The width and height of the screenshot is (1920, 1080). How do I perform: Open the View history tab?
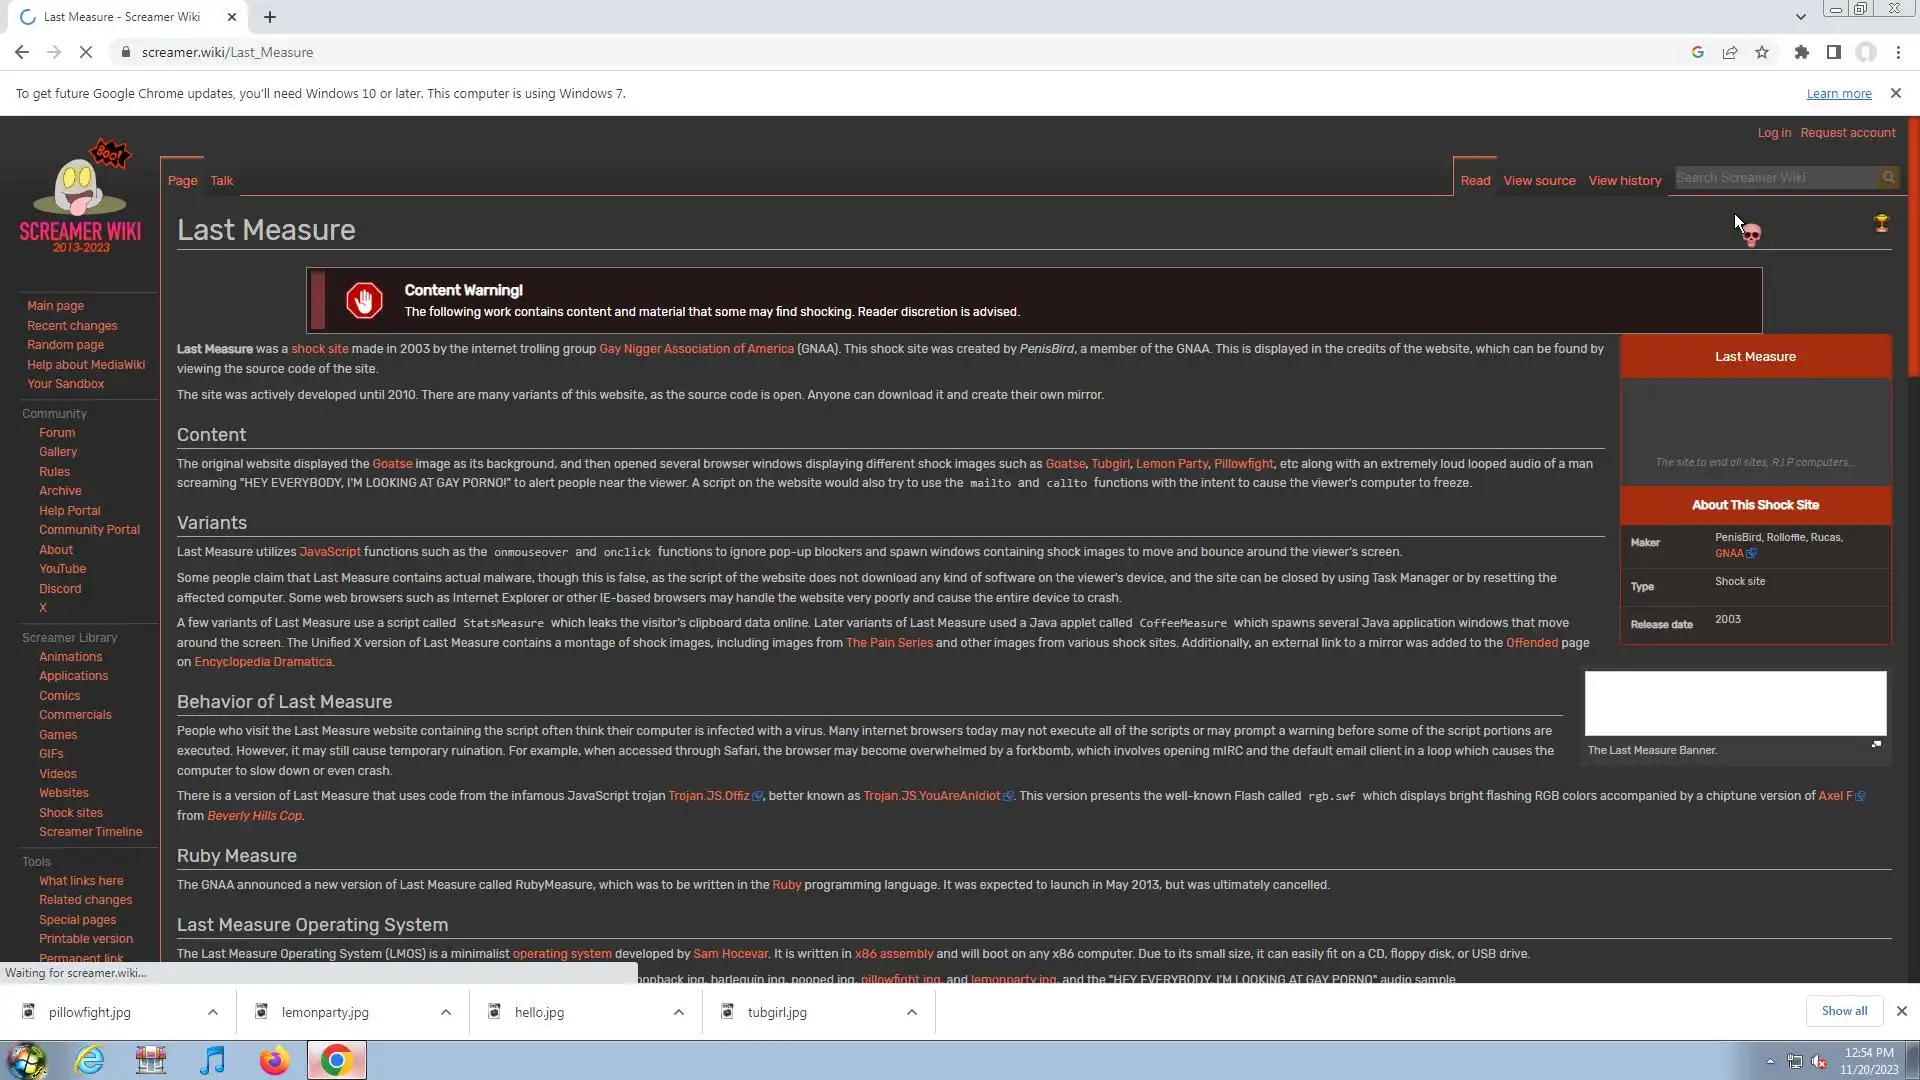click(1624, 181)
